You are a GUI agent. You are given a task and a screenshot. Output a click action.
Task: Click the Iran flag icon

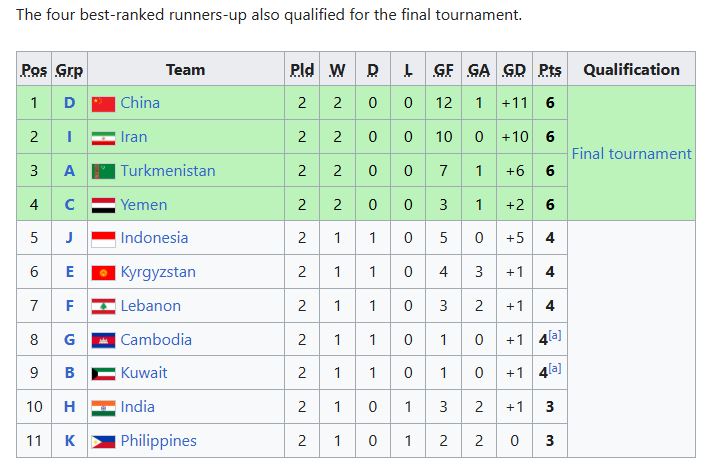click(103, 138)
